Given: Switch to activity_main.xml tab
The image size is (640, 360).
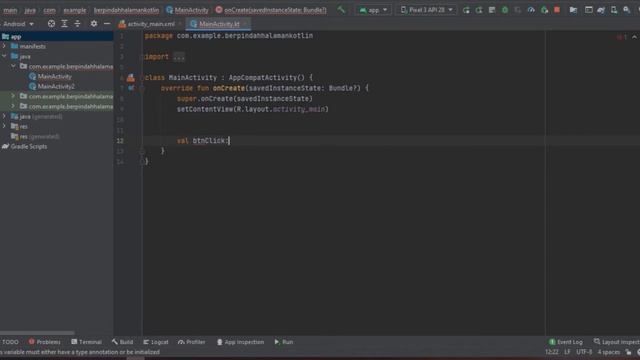Looking at the screenshot, I should pos(151,24).
